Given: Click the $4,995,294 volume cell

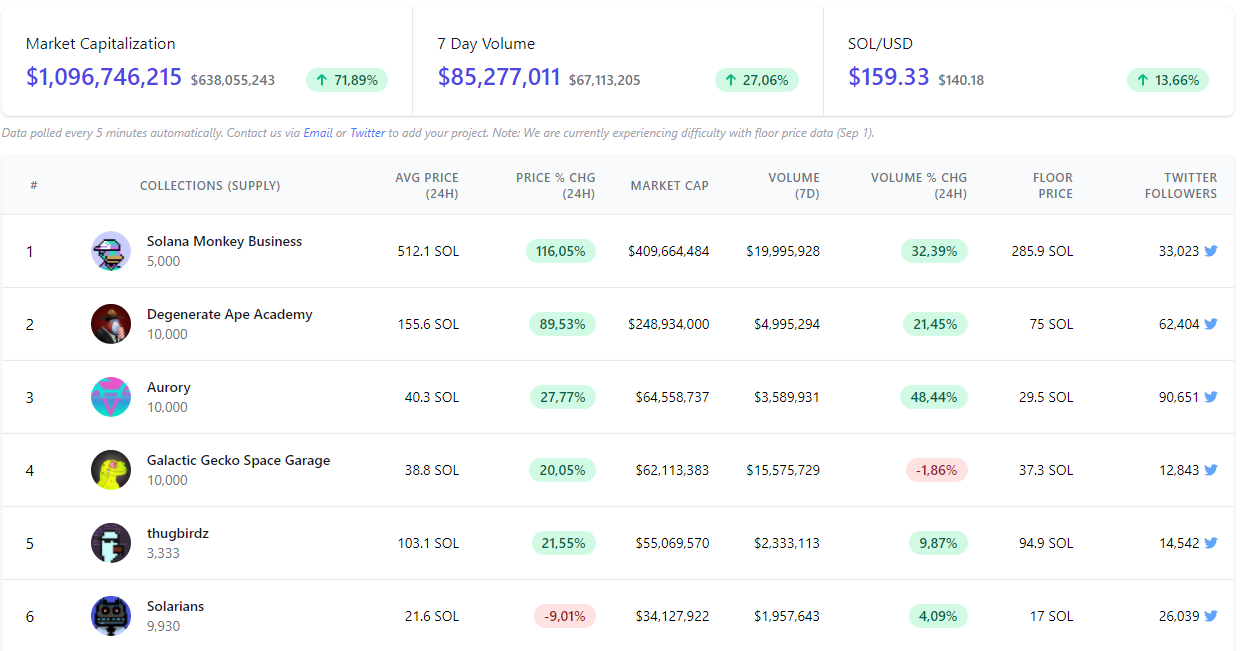Looking at the screenshot, I should click(787, 324).
